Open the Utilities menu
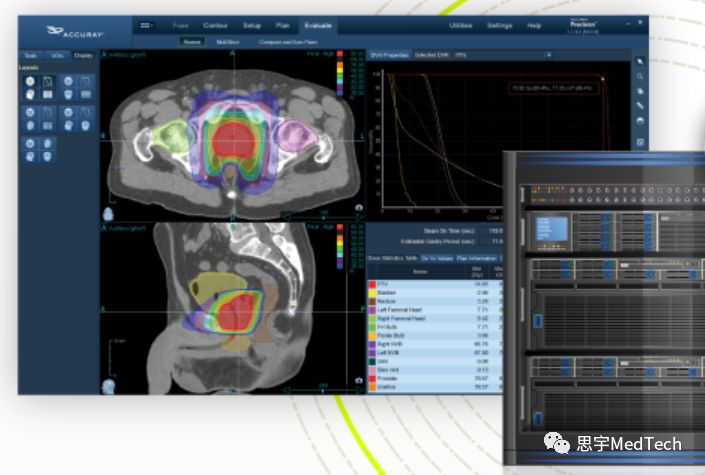Screen dimensions: 705x475 [x=460, y=26]
